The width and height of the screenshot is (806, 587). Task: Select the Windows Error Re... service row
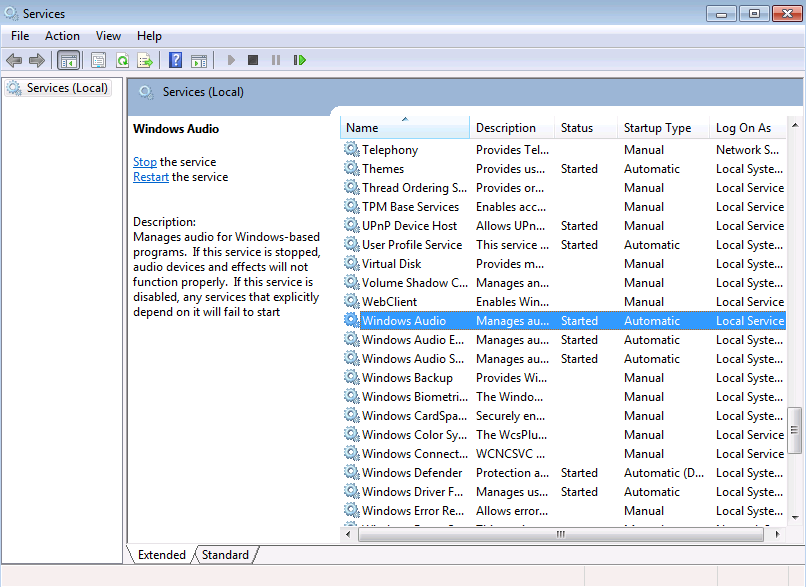564,511
